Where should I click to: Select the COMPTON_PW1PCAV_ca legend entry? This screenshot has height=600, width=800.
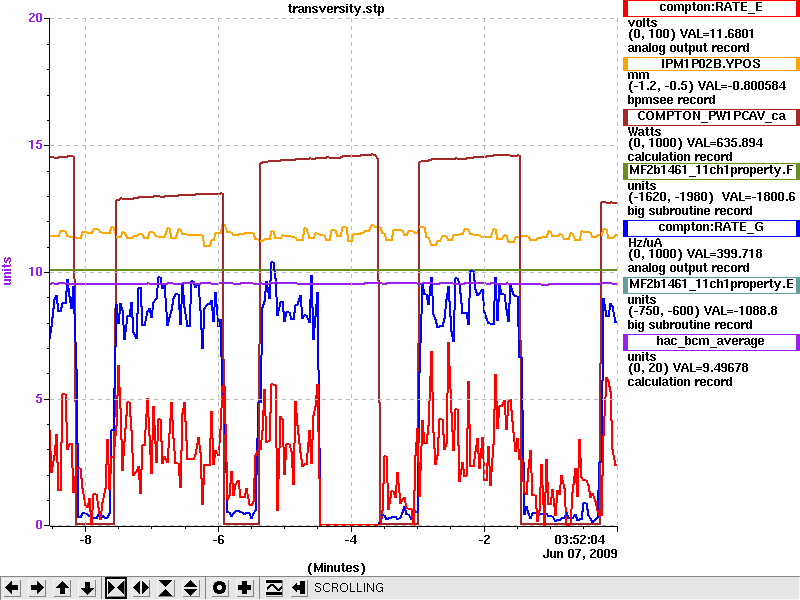click(711, 116)
